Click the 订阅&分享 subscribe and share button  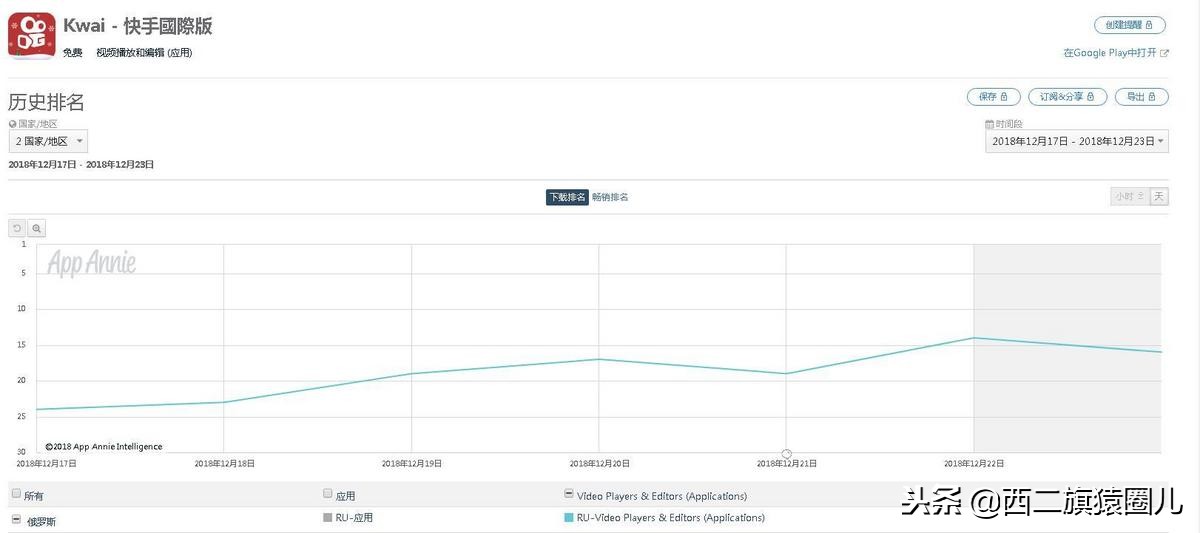click(x=1067, y=97)
